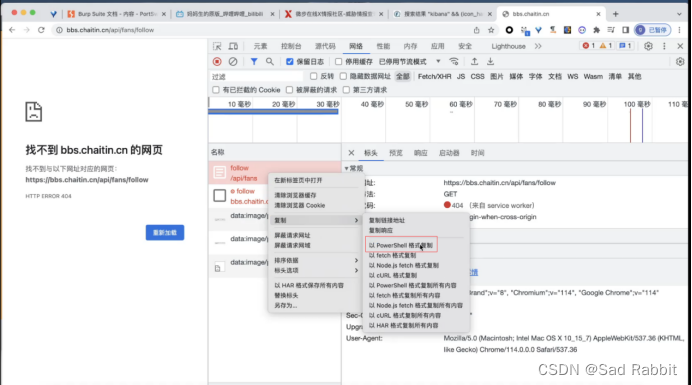Open Chrome's three-dot menu
Screen dimensions: 692x385
coord(680,30)
